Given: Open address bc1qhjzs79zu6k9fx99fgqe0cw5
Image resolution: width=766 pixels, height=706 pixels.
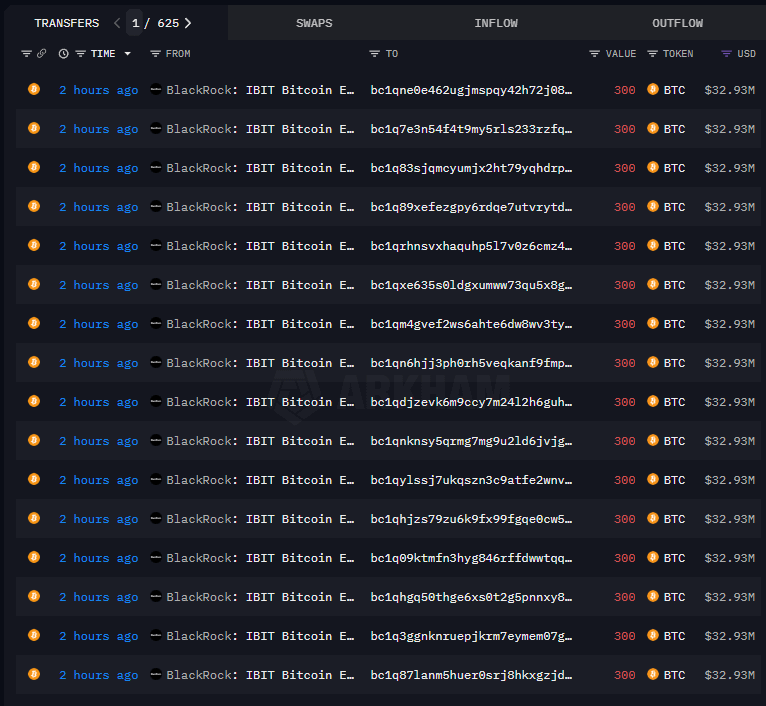Looking at the screenshot, I should pos(471,519).
